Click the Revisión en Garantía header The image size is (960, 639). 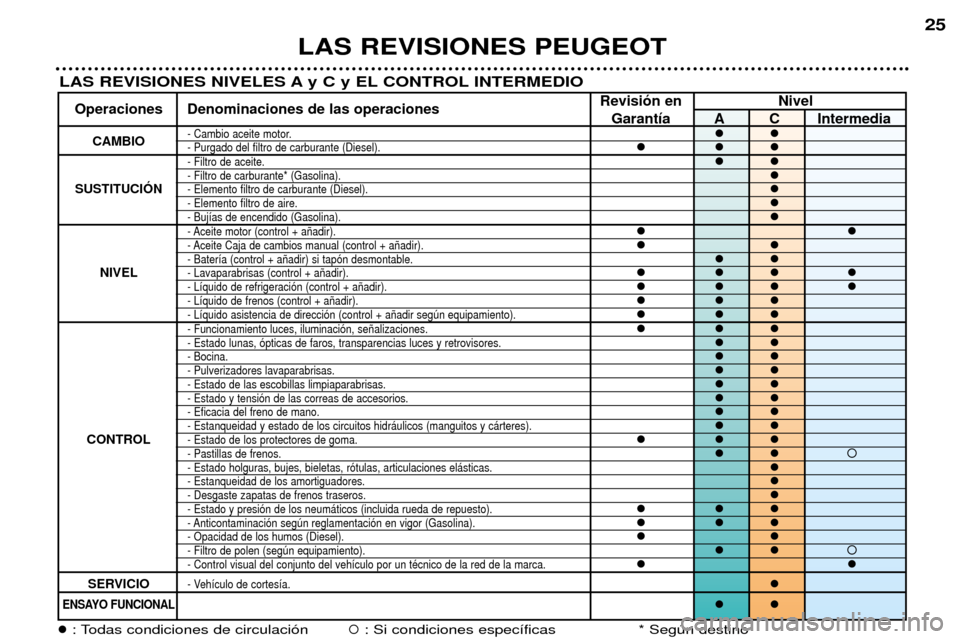coord(641,110)
